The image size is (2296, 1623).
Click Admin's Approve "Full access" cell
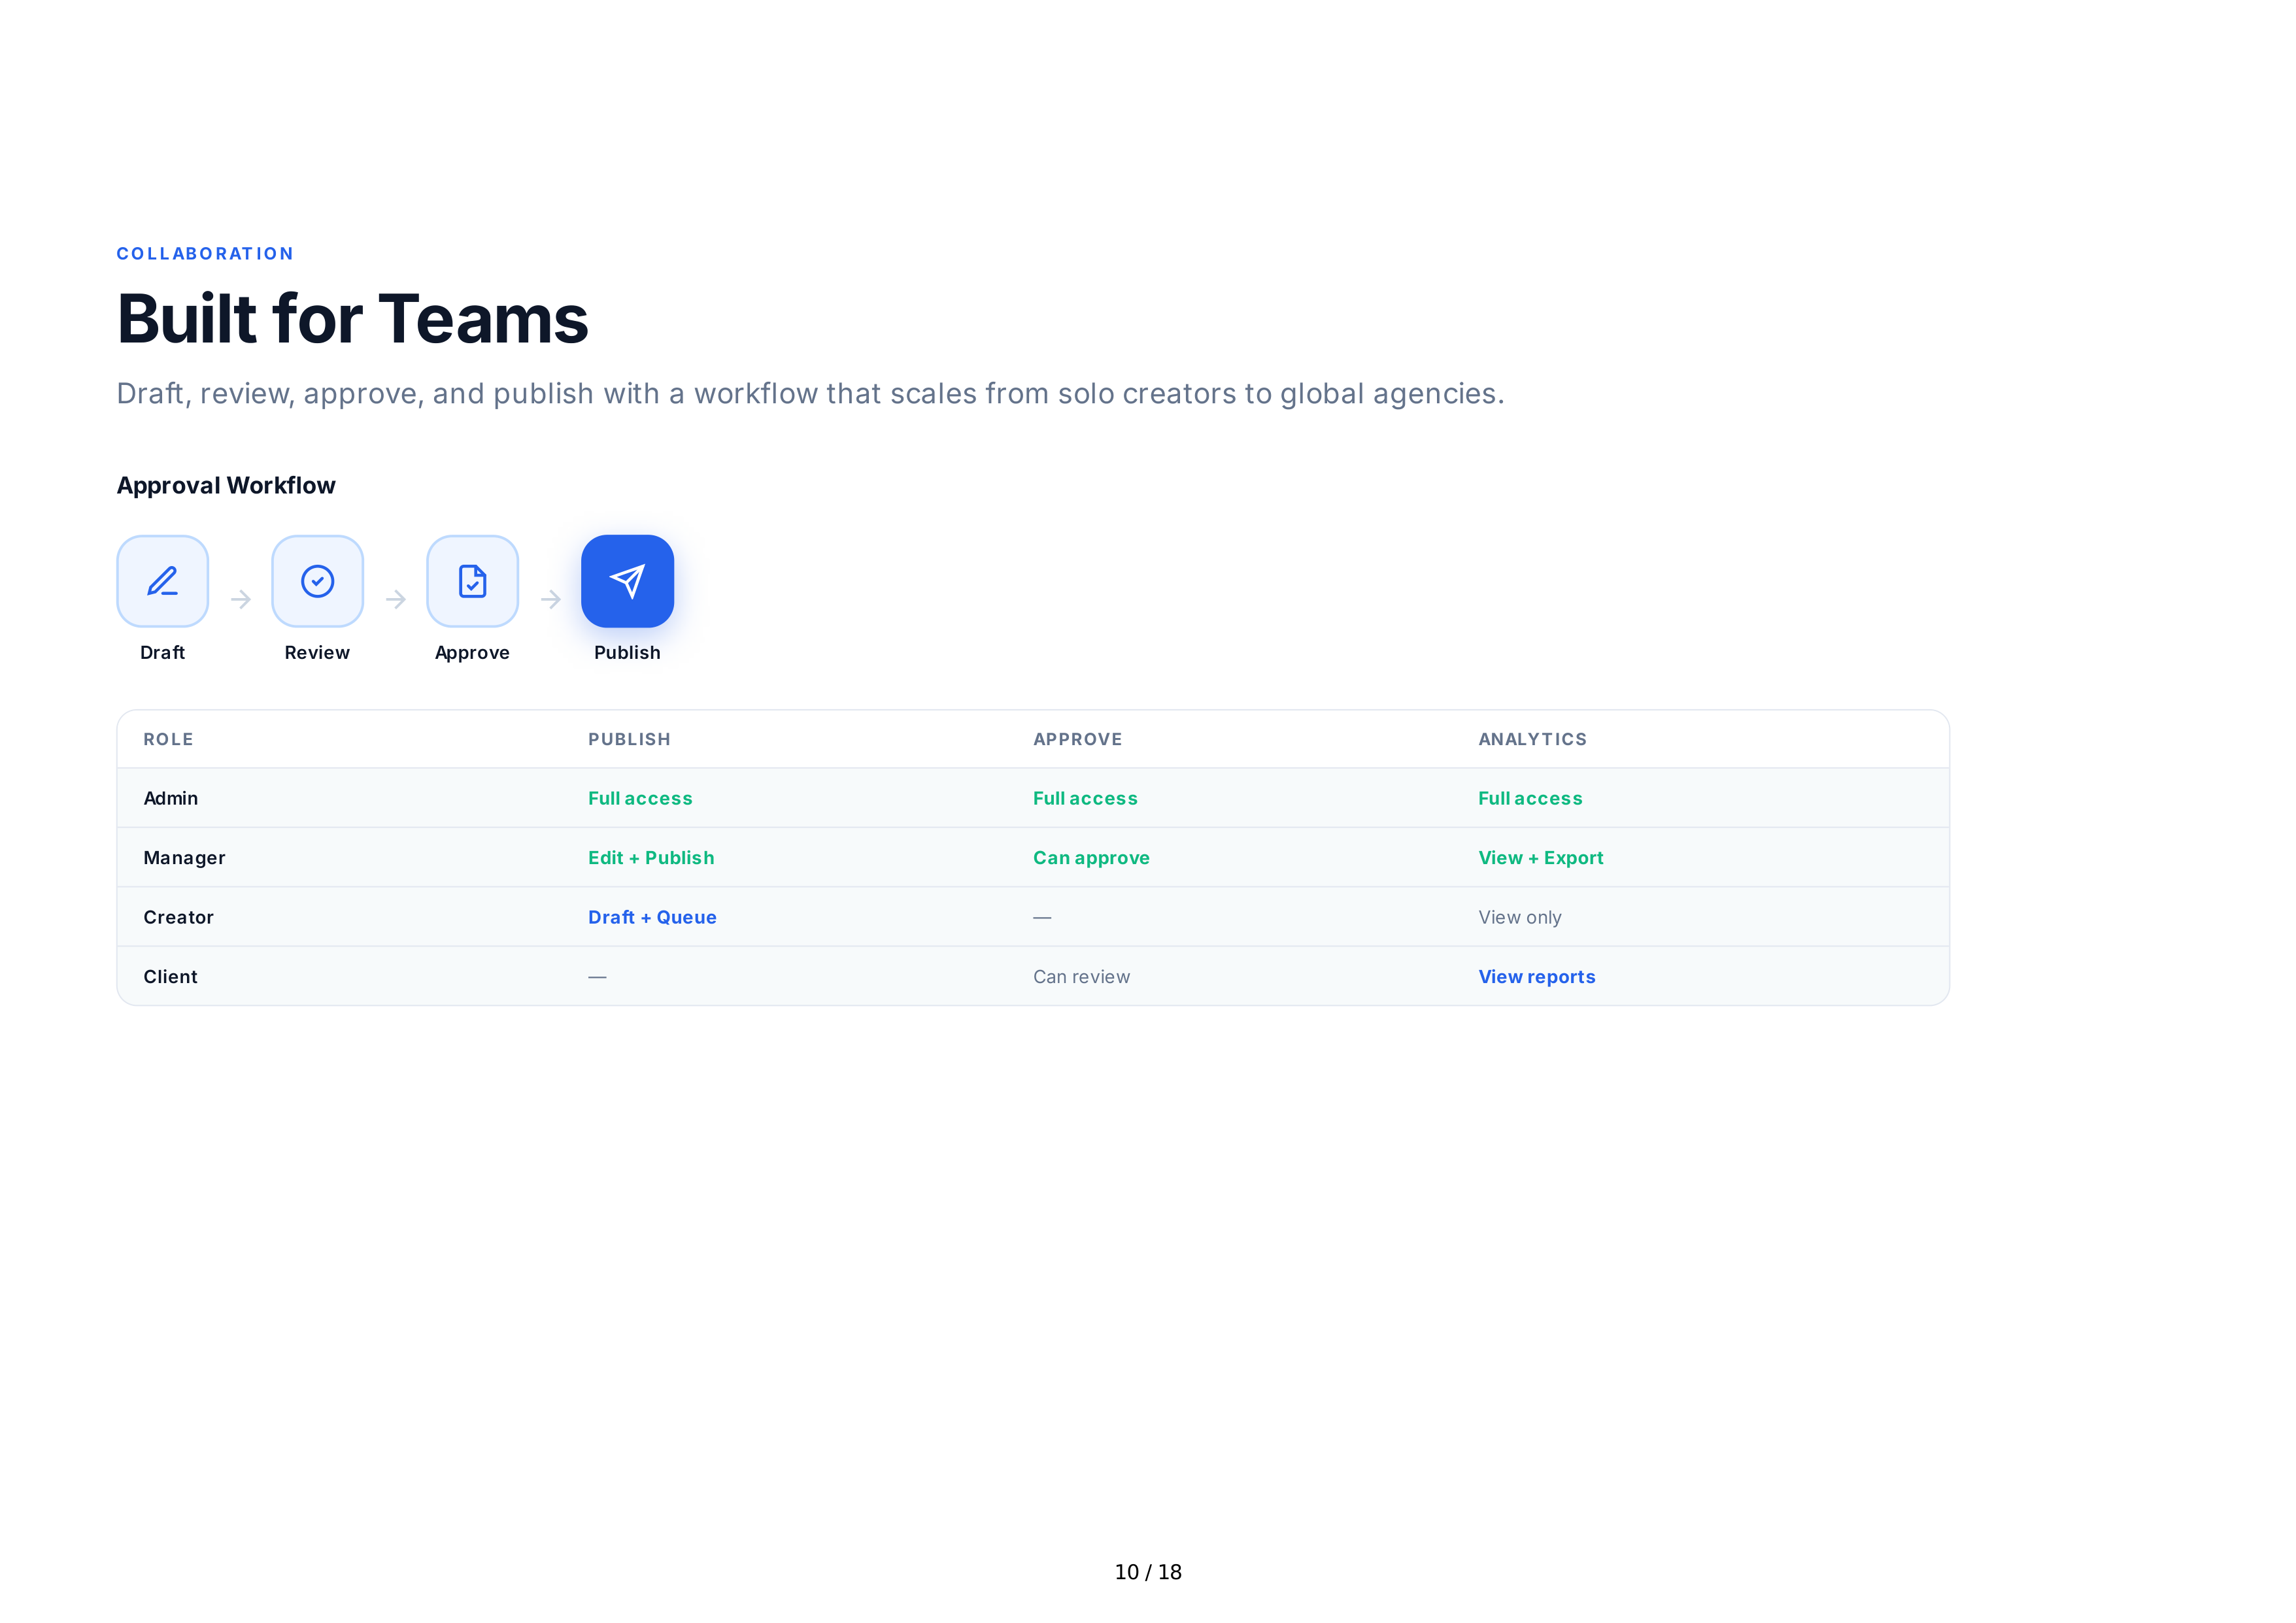coord(1085,799)
